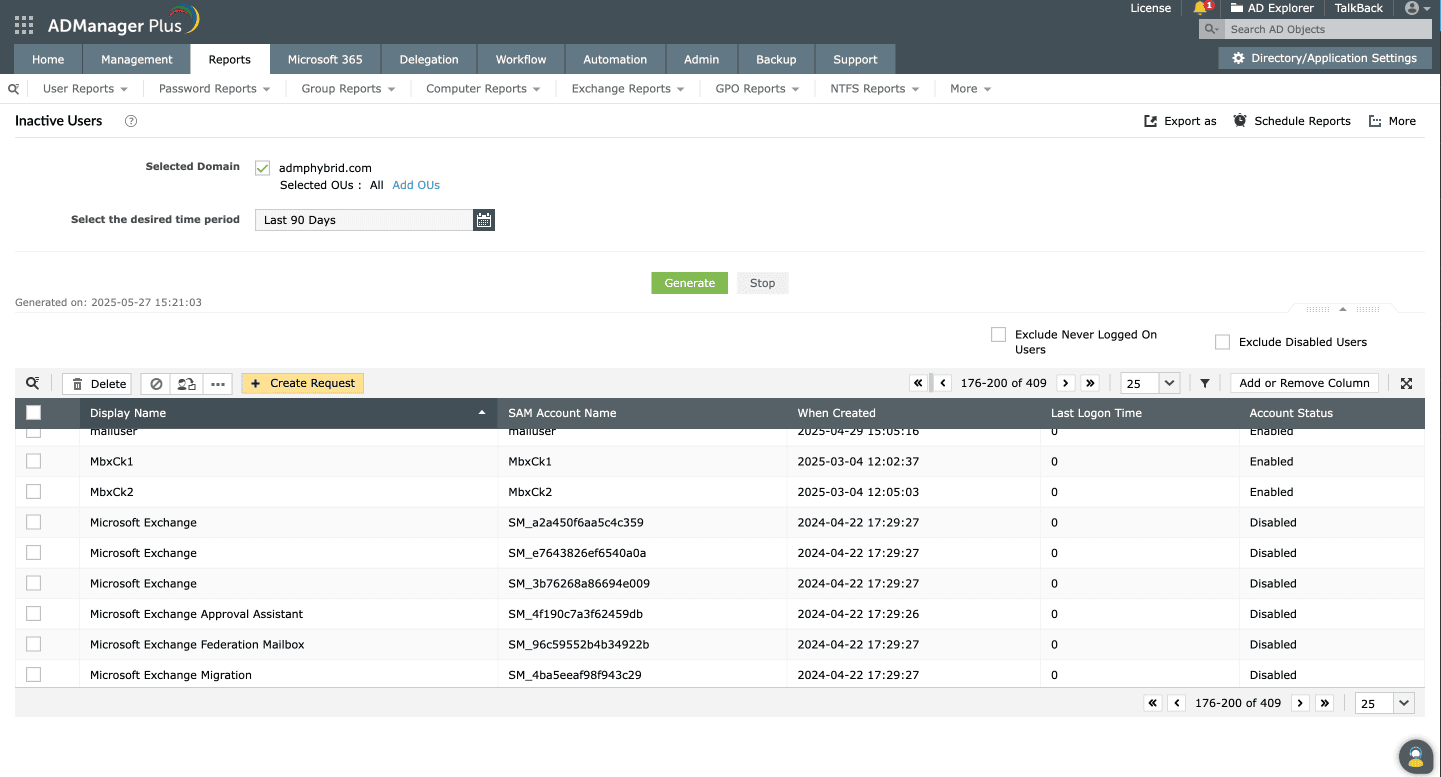Enable Exclude Never Logged On Users
Image resolution: width=1441 pixels, height=777 pixels.
(998, 335)
